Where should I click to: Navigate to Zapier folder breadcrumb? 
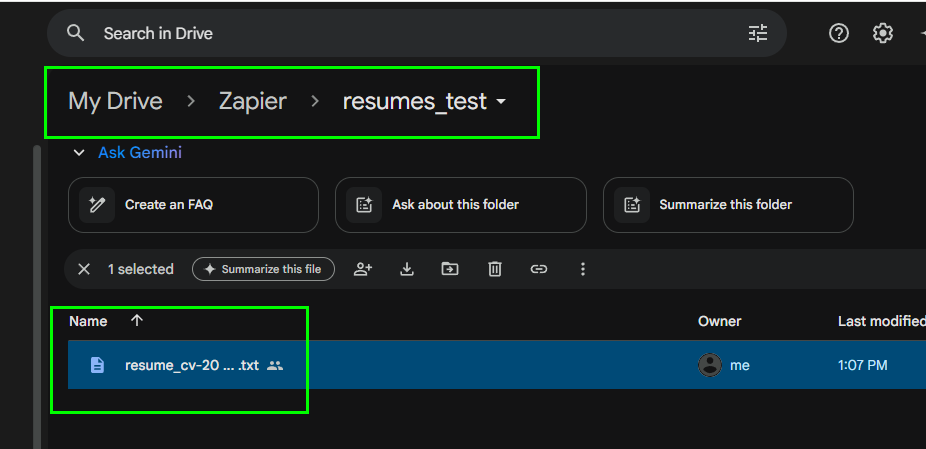point(253,102)
